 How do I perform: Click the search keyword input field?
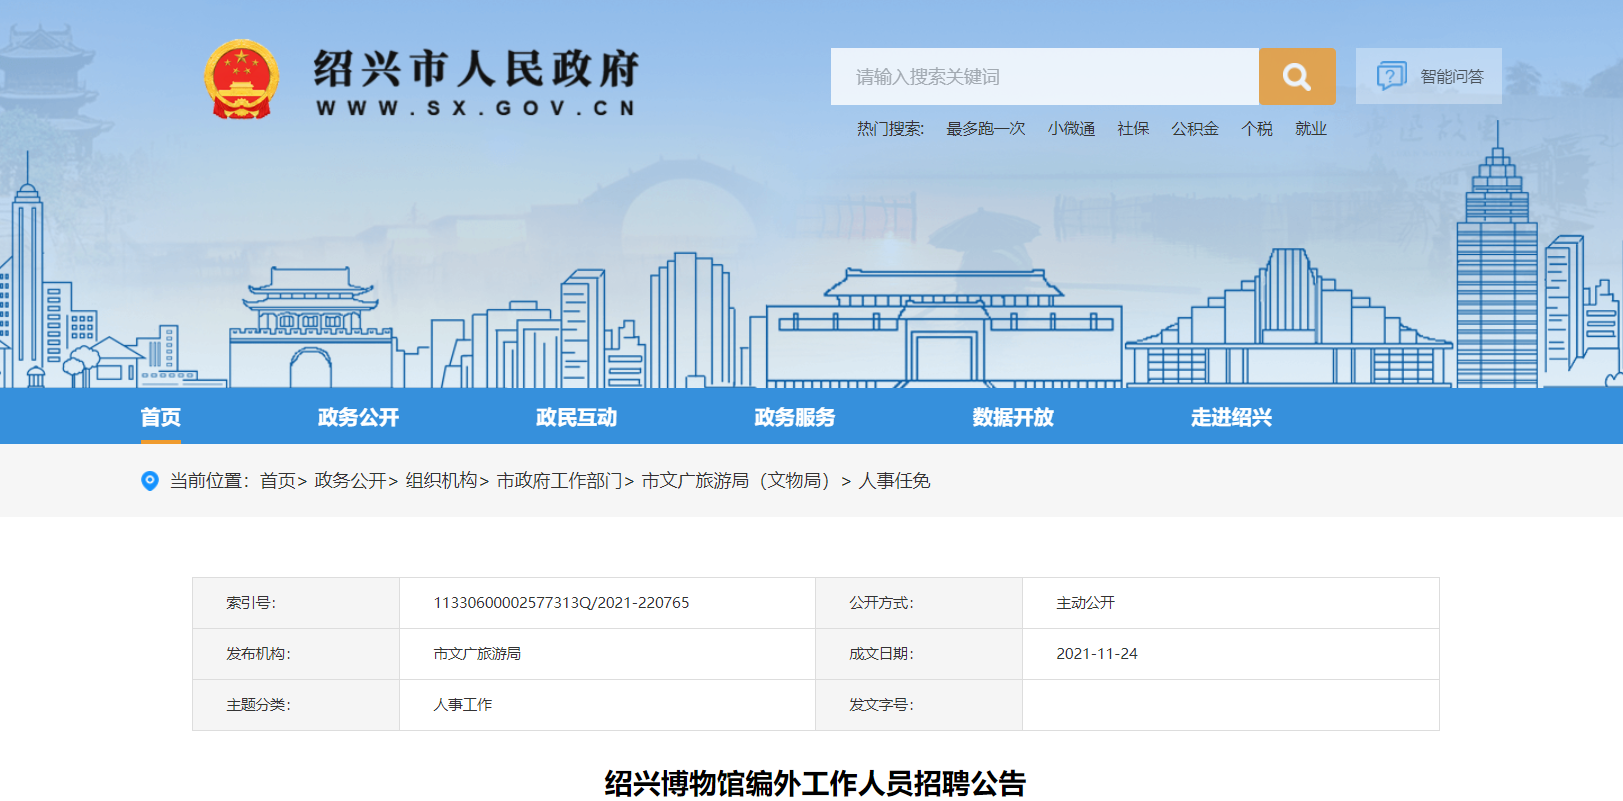(x=1045, y=76)
